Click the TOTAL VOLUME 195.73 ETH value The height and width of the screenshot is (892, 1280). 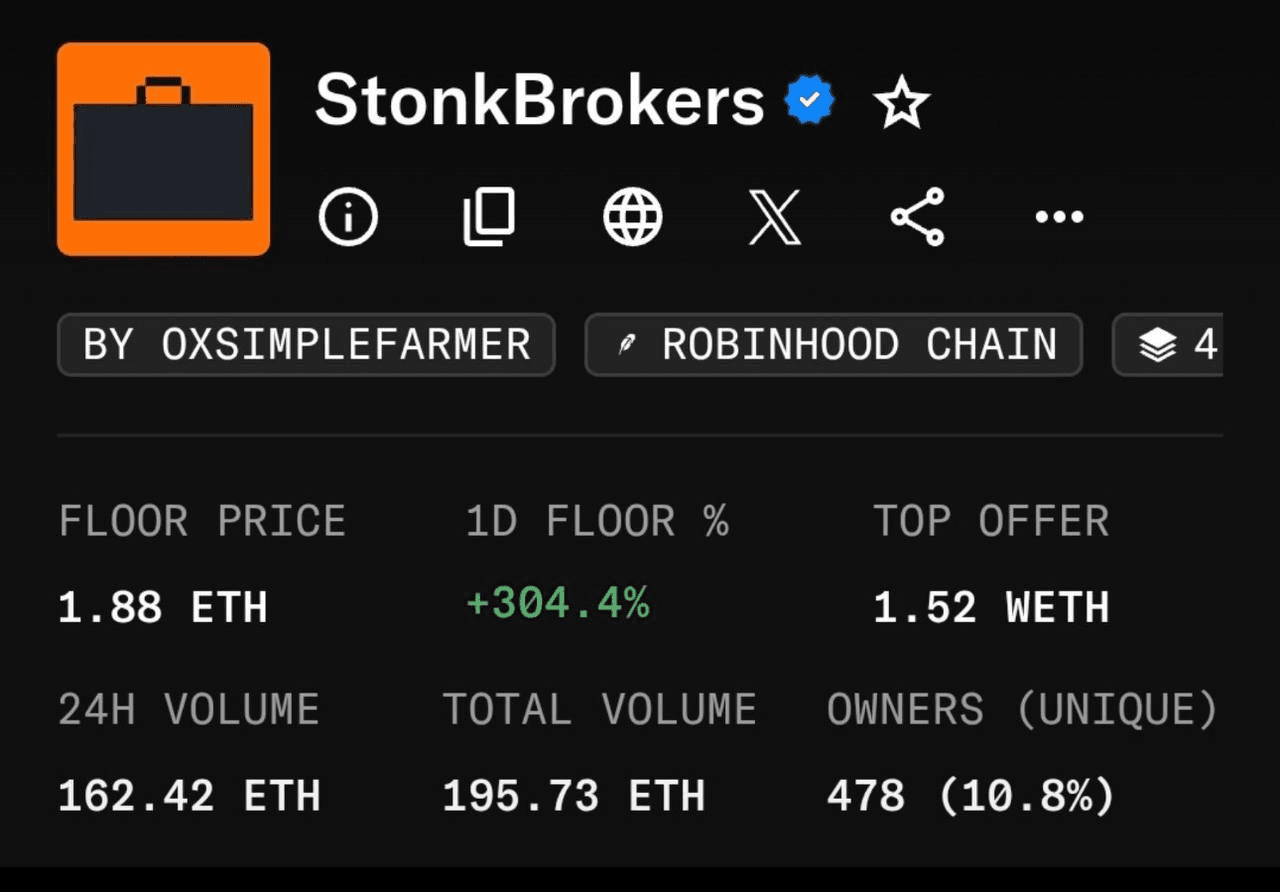(x=574, y=797)
